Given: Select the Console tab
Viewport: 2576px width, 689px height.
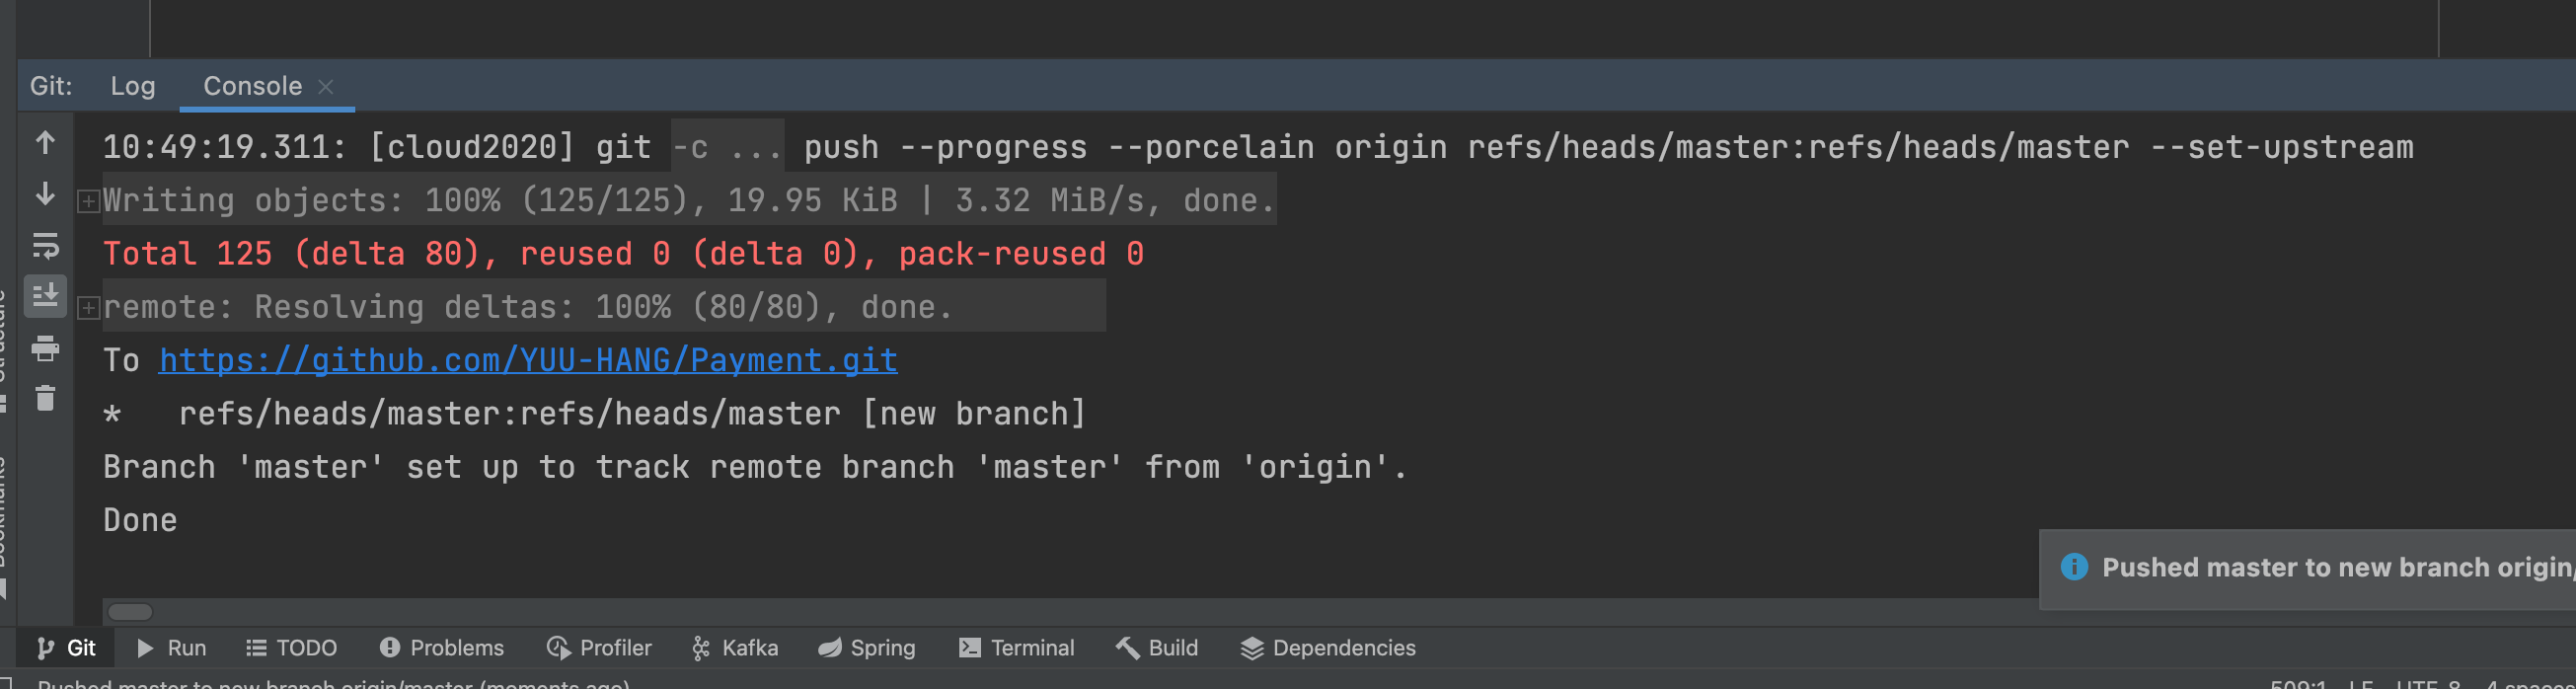Looking at the screenshot, I should [252, 86].
